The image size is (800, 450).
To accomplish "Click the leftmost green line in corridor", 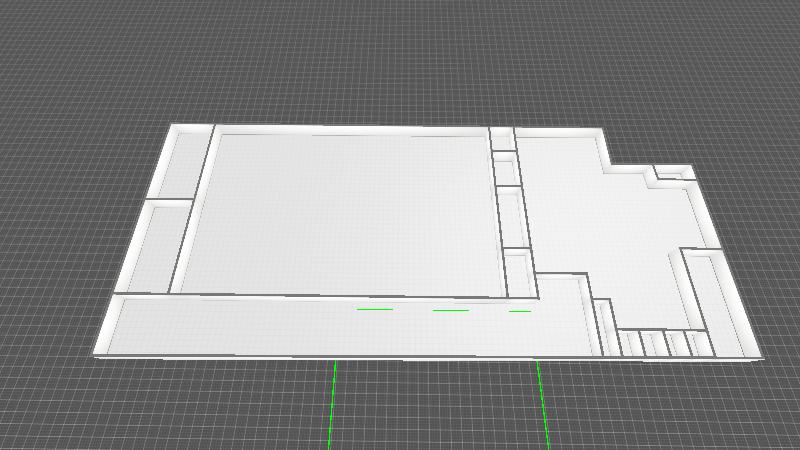I will click(375, 310).
